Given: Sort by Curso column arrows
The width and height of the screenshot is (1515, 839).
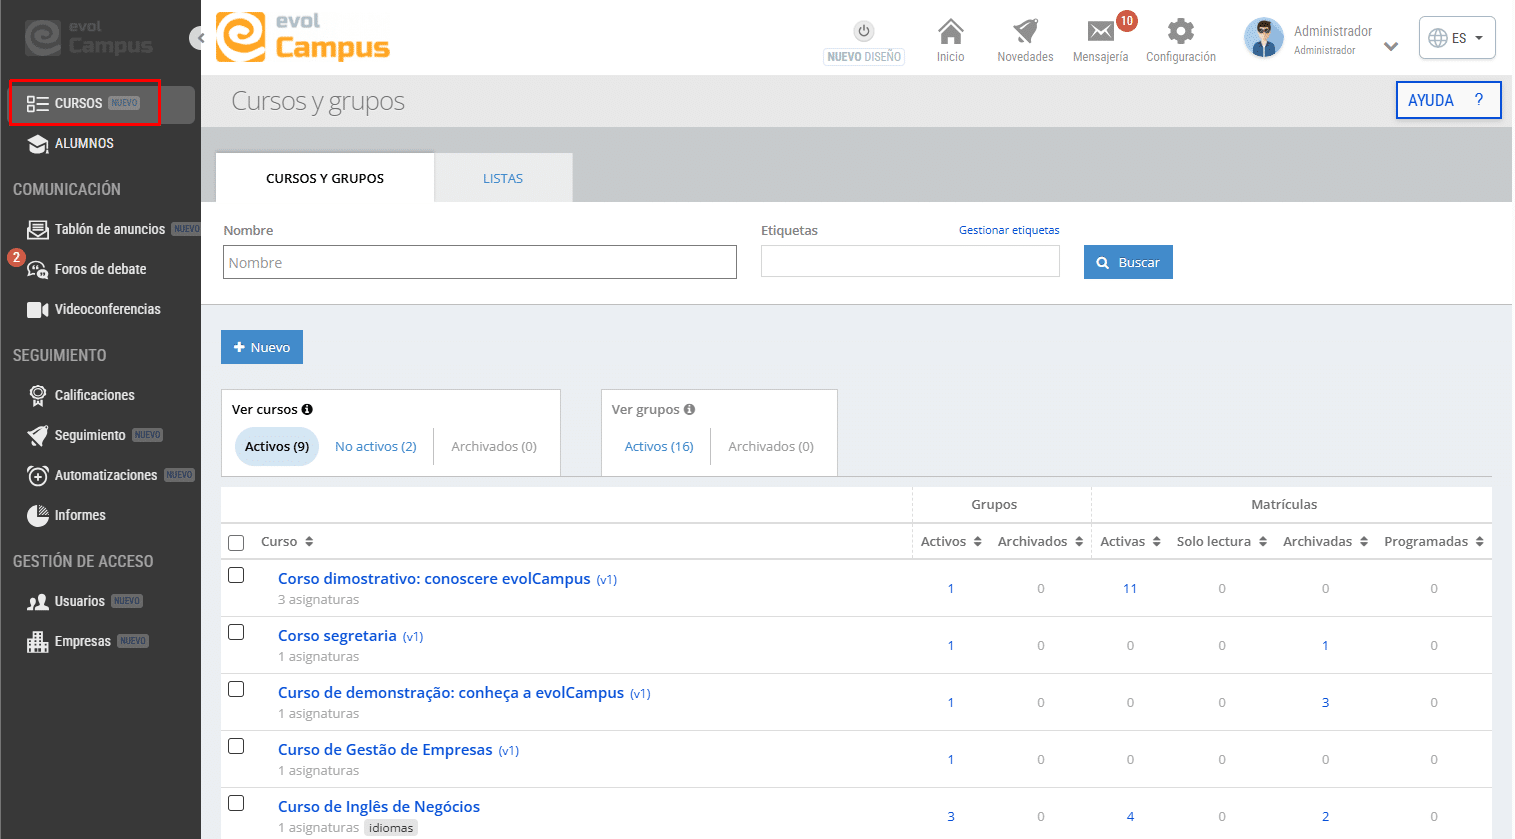Looking at the screenshot, I should point(309,542).
